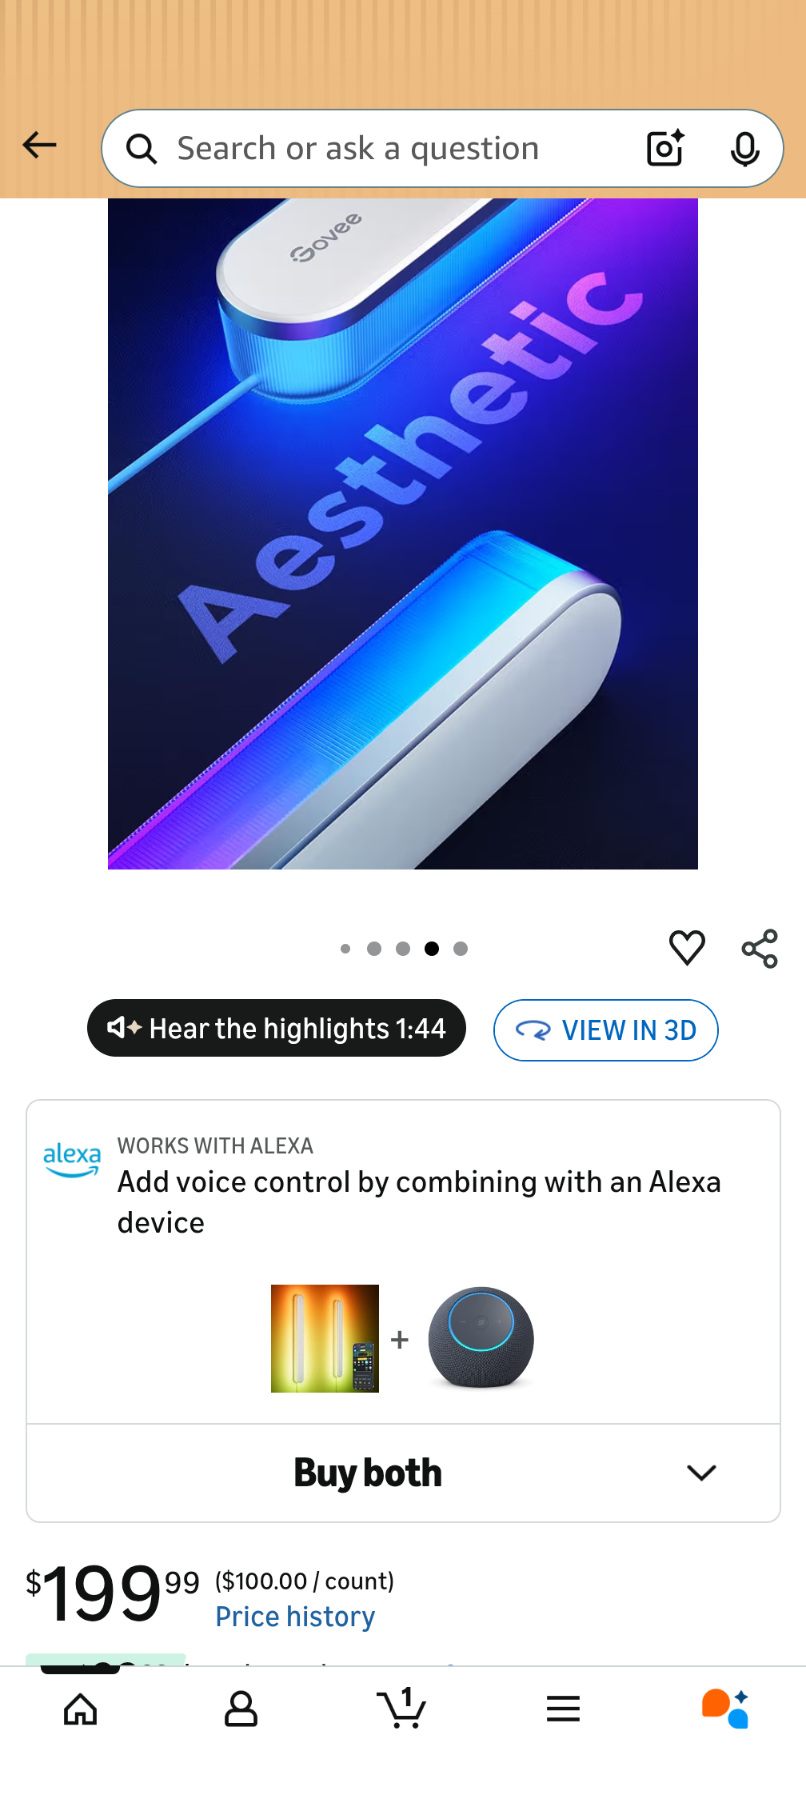The height and width of the screenshot is (1795, 806).
Task: Select the first image carousel dot
Action: pyautogui.click(x=345, y=948)
